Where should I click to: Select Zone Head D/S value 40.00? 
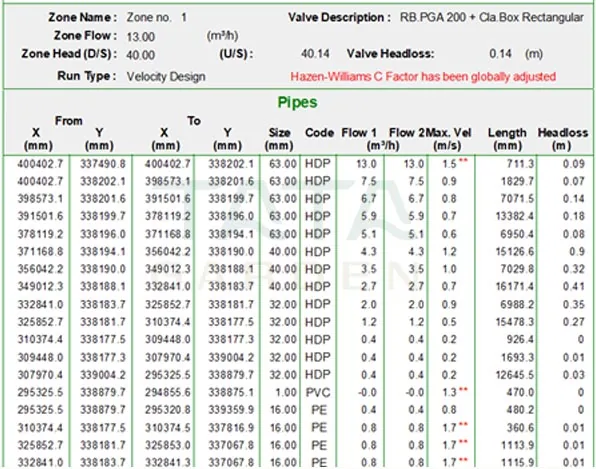point(141,55)
